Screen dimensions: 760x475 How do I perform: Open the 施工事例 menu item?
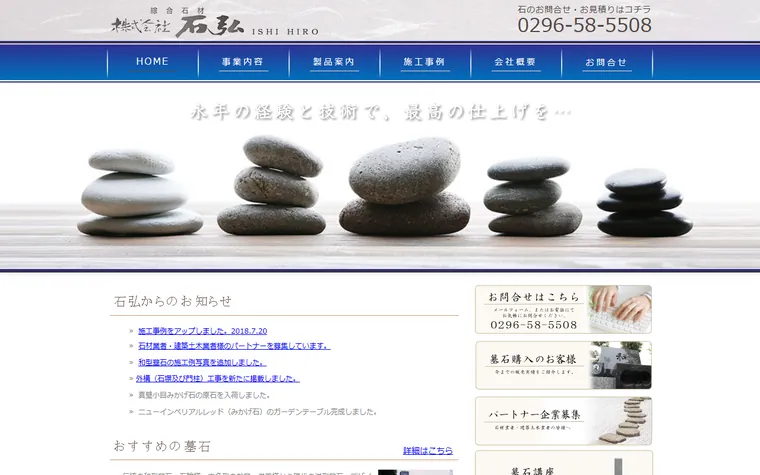(x=425, y=62)
